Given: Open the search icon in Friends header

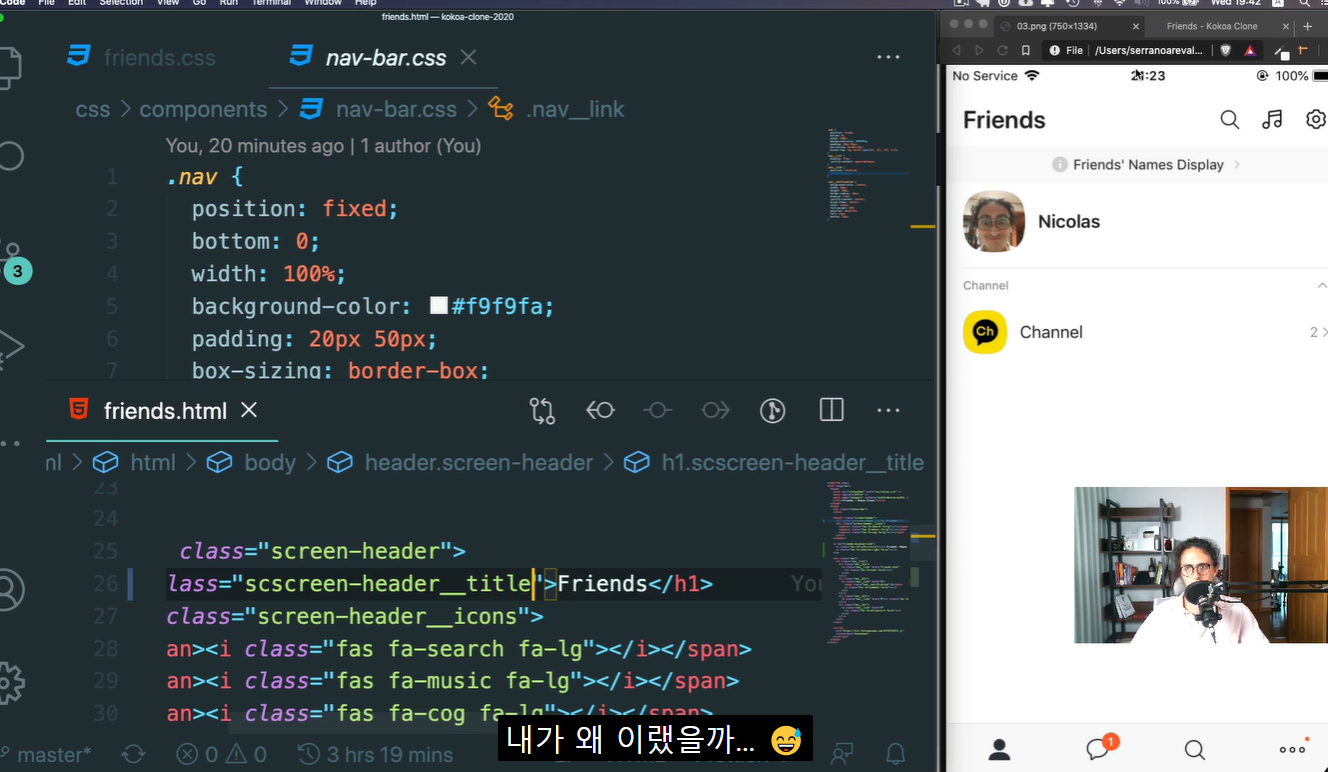Looking at the screenshot, I should [1230, 120].
